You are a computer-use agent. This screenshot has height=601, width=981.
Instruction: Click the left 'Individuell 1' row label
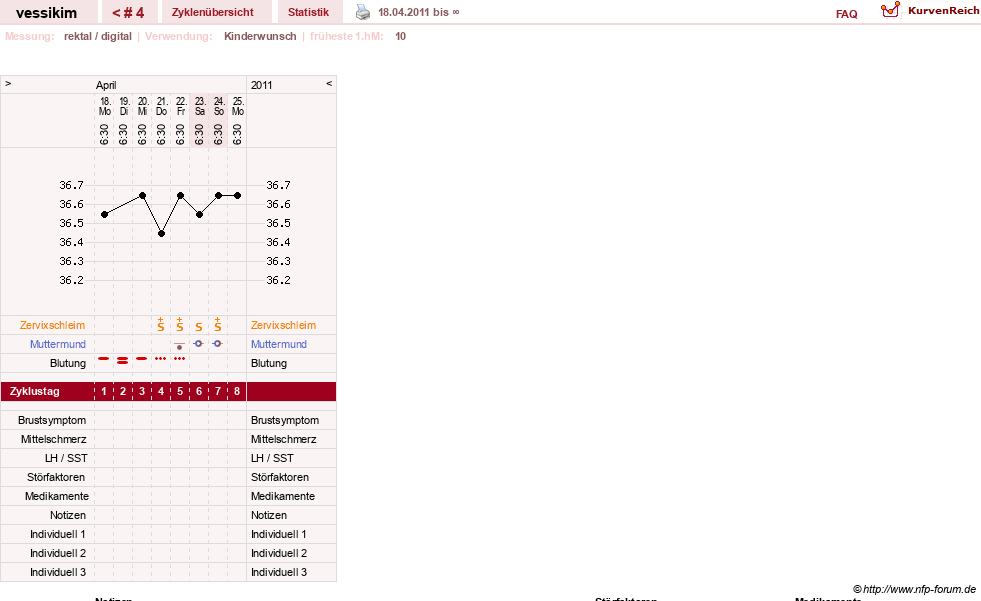[x=58, y=534]
